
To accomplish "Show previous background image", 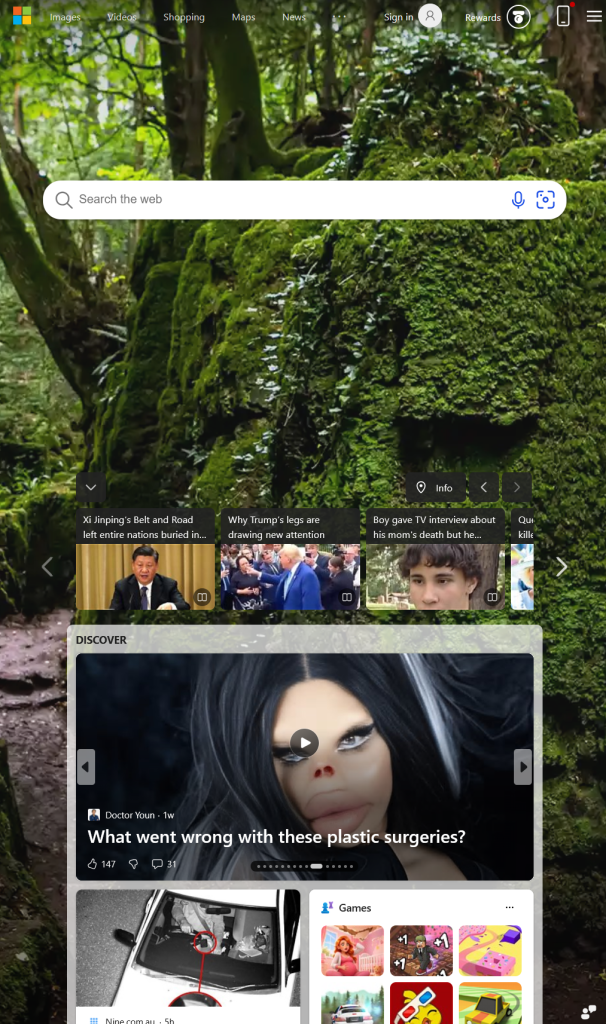I will [x=484, y=487].
